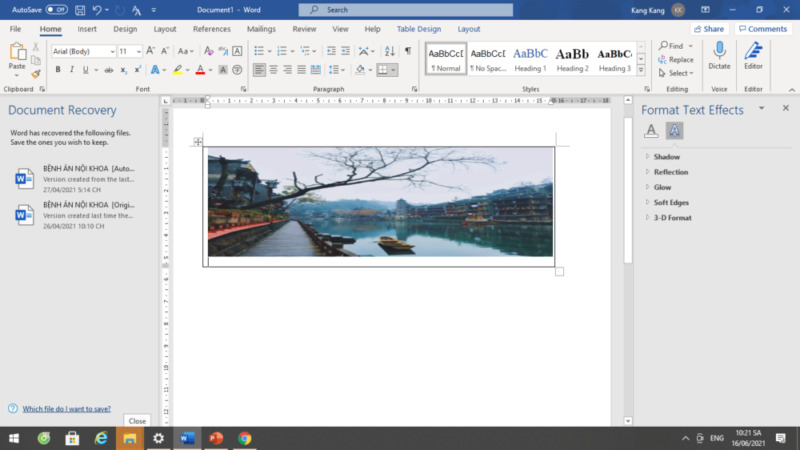
Task: Open the Editor pane icon
Action: 753,51
